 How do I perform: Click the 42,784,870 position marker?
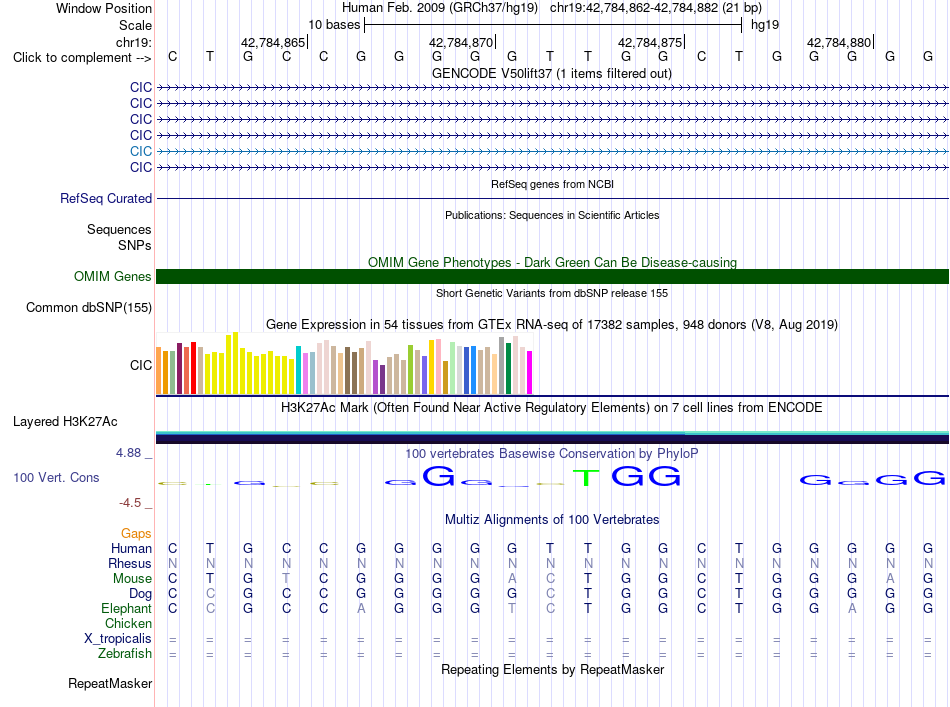point(462,42)
